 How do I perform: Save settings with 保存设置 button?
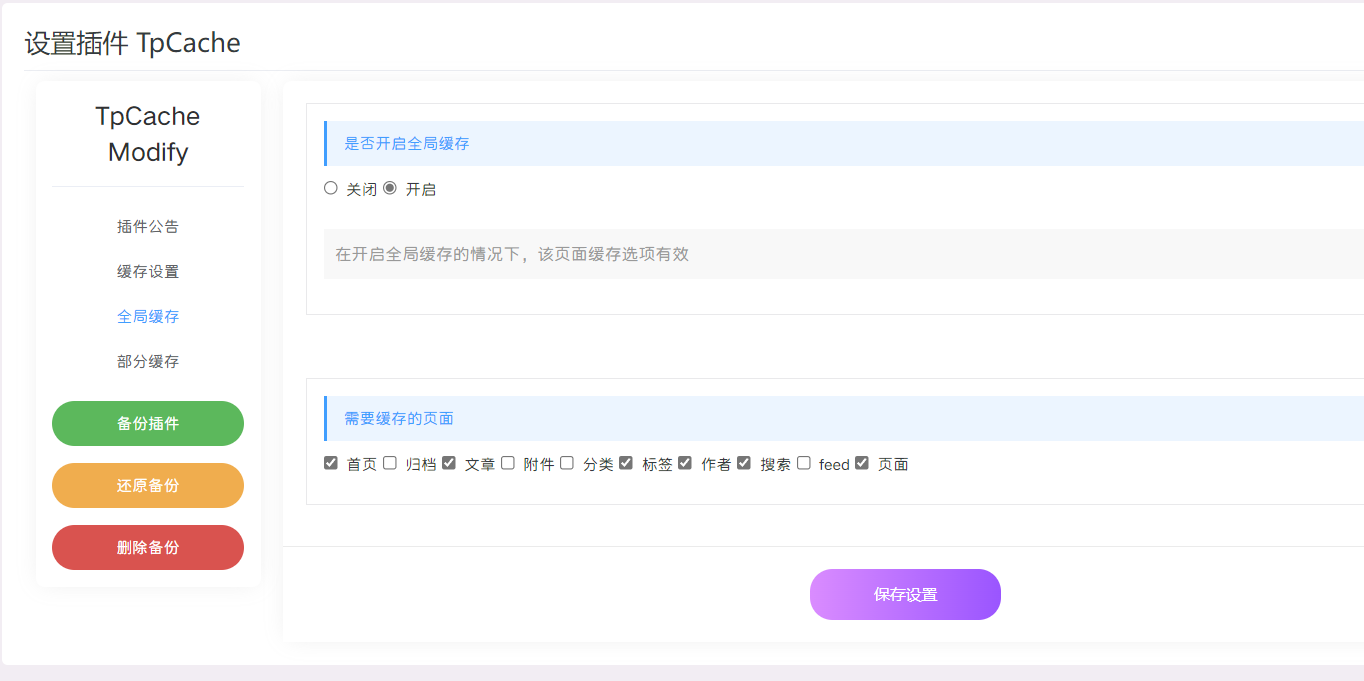[x=905, y=595]
